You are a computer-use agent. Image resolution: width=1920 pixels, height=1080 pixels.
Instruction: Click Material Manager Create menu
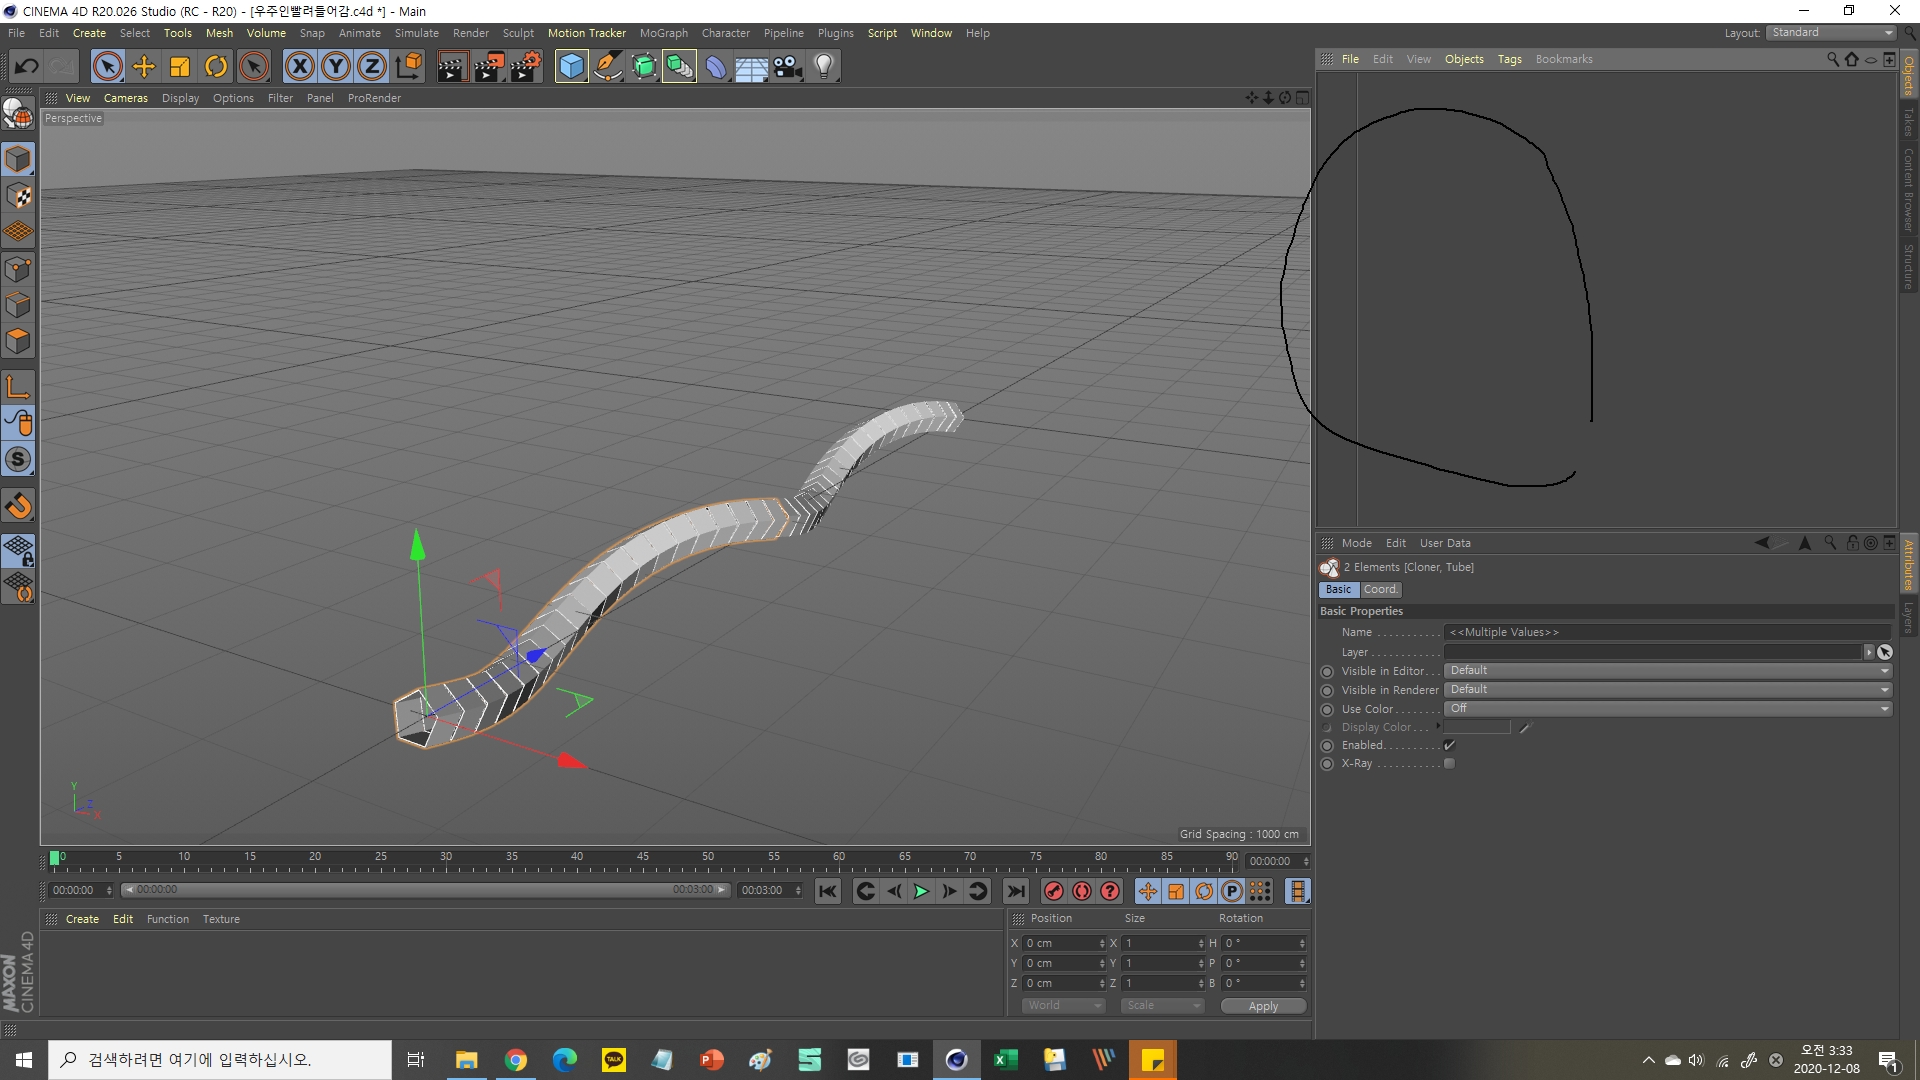coord(82,919)
